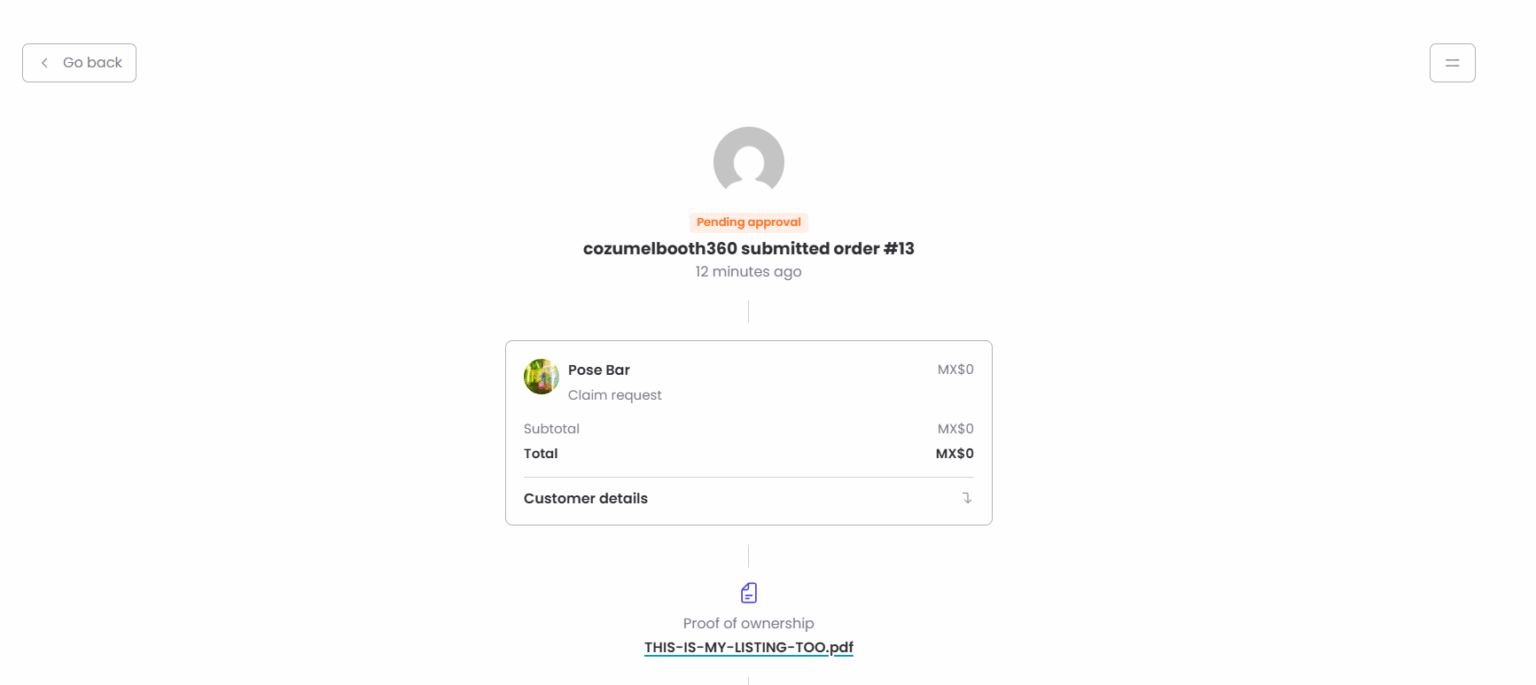Click the Go back button

(80, 63)
